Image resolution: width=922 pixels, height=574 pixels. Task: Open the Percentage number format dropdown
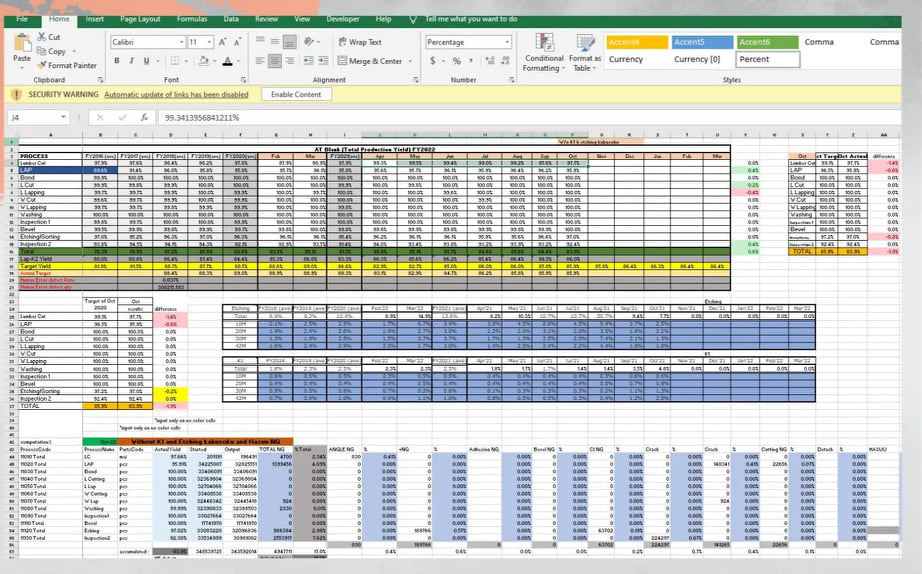[x=507, y=42]
